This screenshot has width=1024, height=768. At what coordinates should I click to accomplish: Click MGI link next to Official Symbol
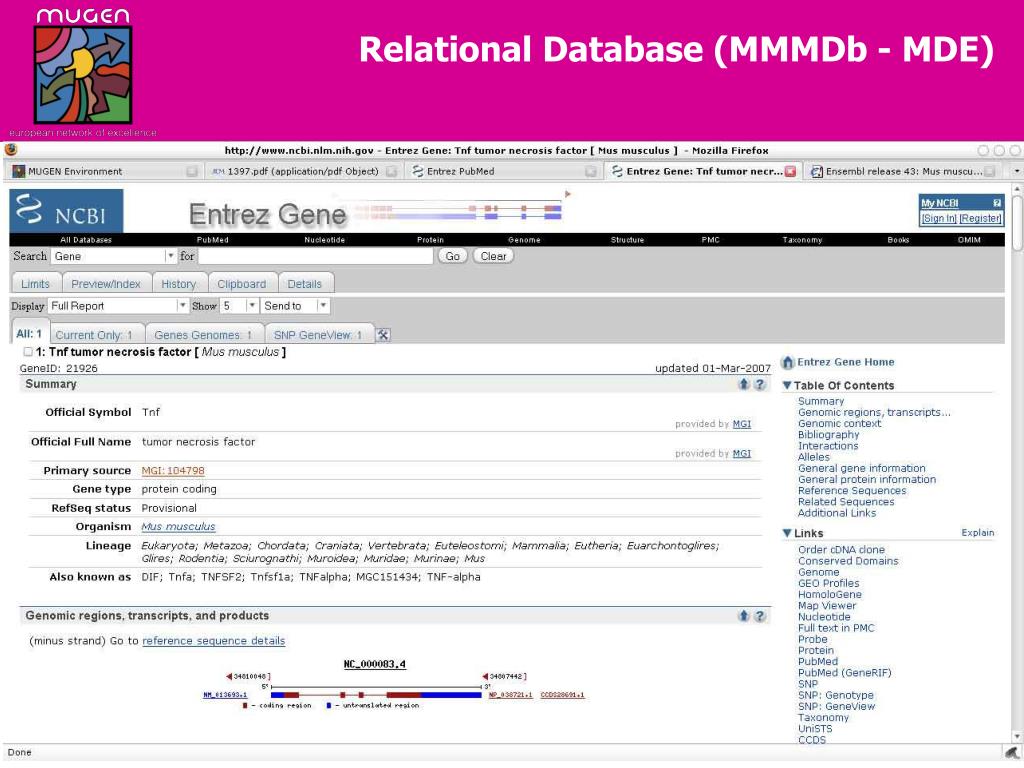742,424
